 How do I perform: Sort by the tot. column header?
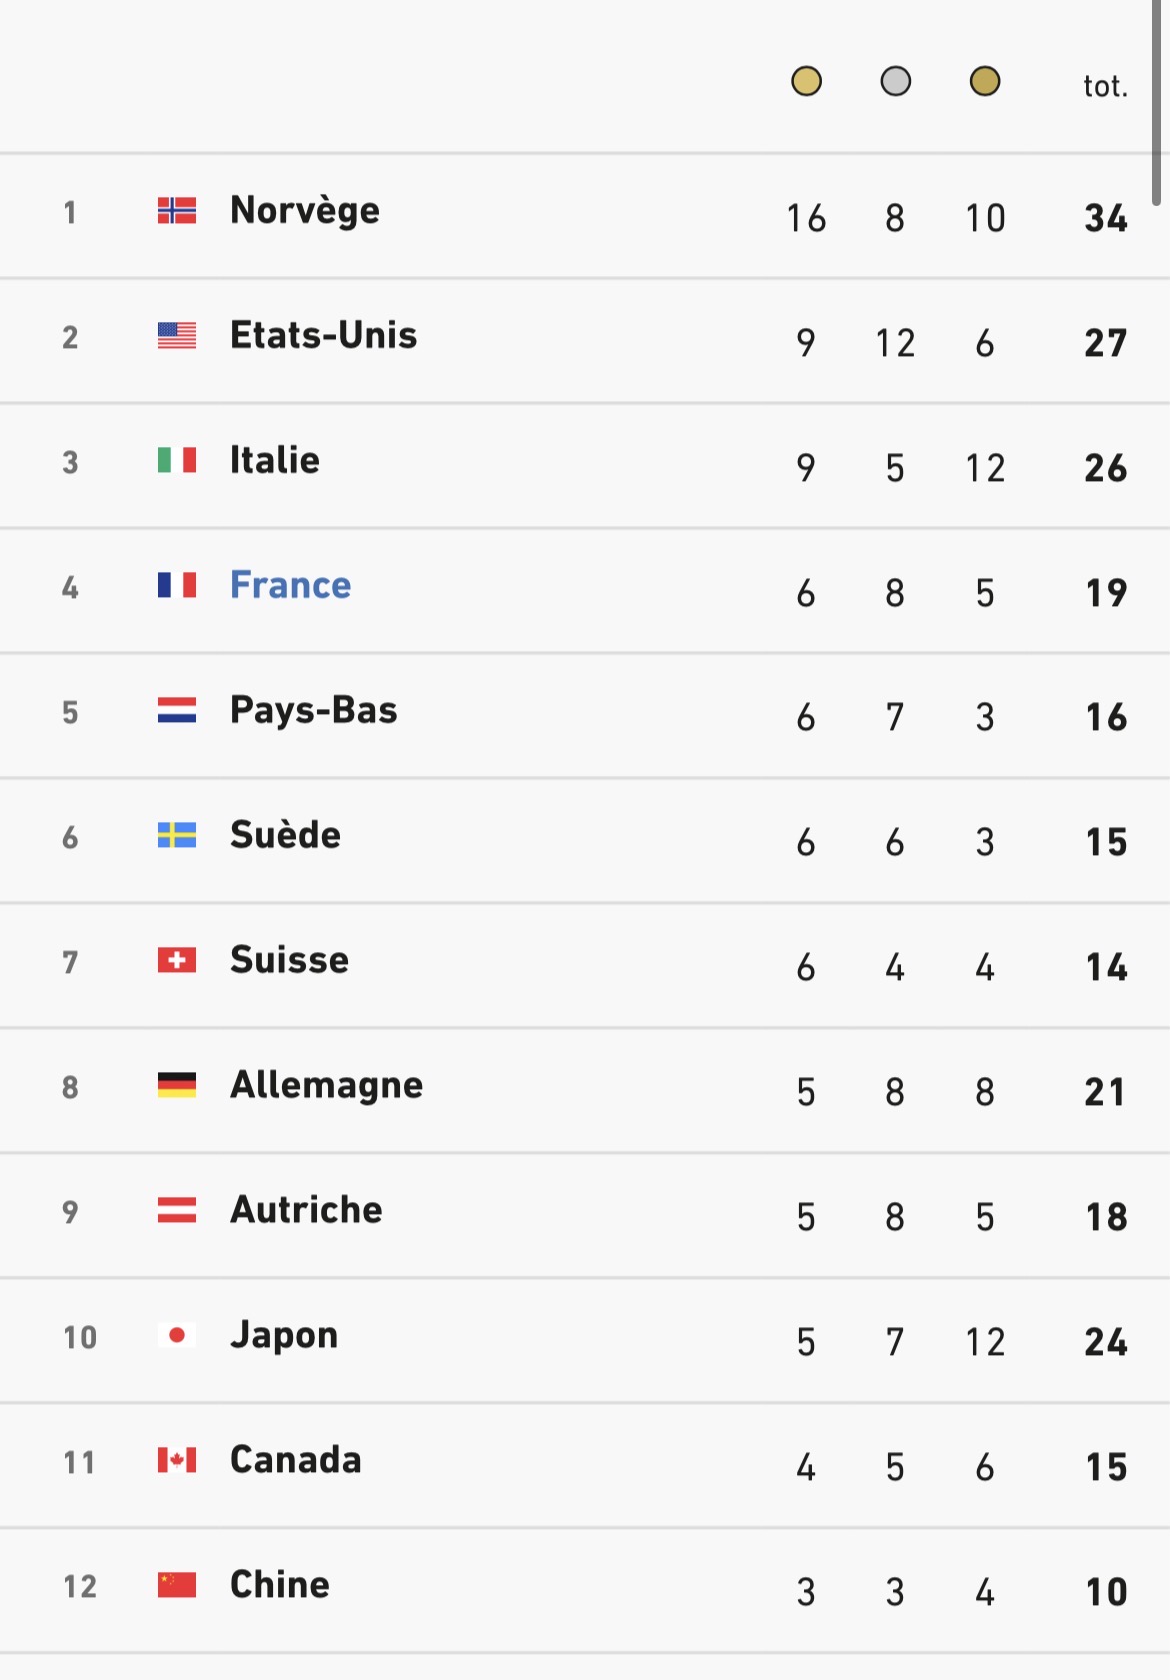point(1105,86)
